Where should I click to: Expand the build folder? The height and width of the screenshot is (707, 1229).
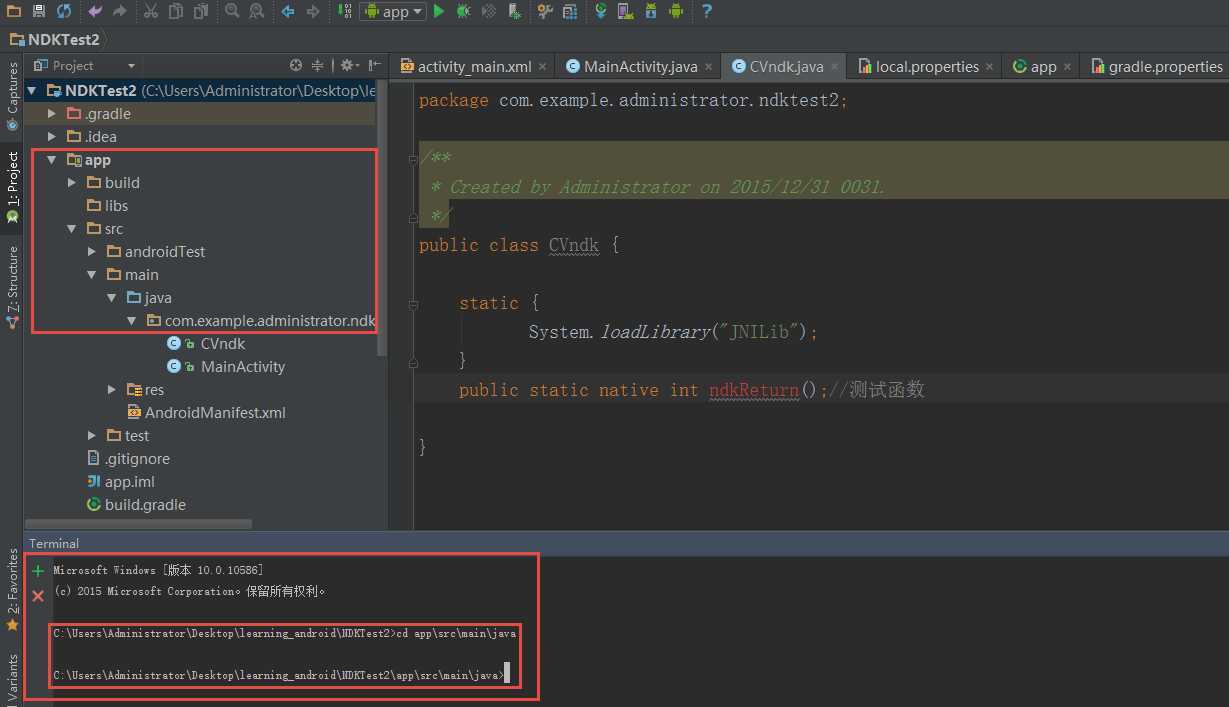pos(72,183)
